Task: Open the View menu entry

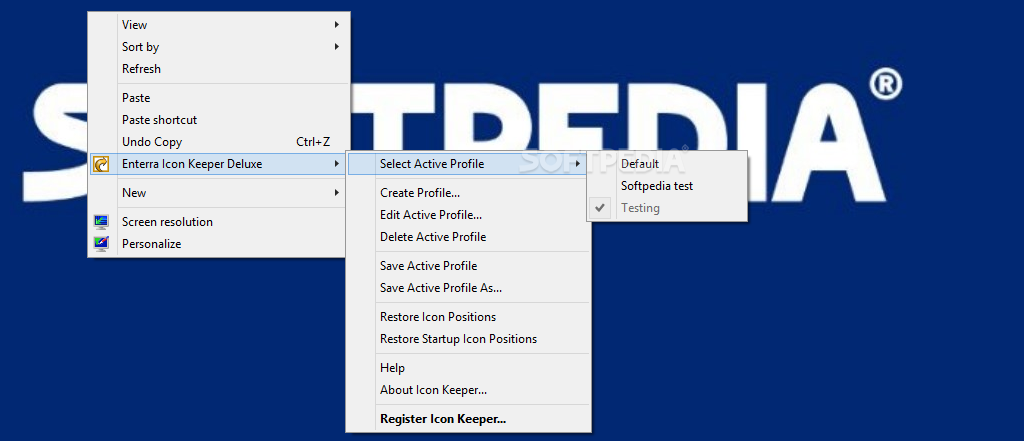Action: (219, 25)
